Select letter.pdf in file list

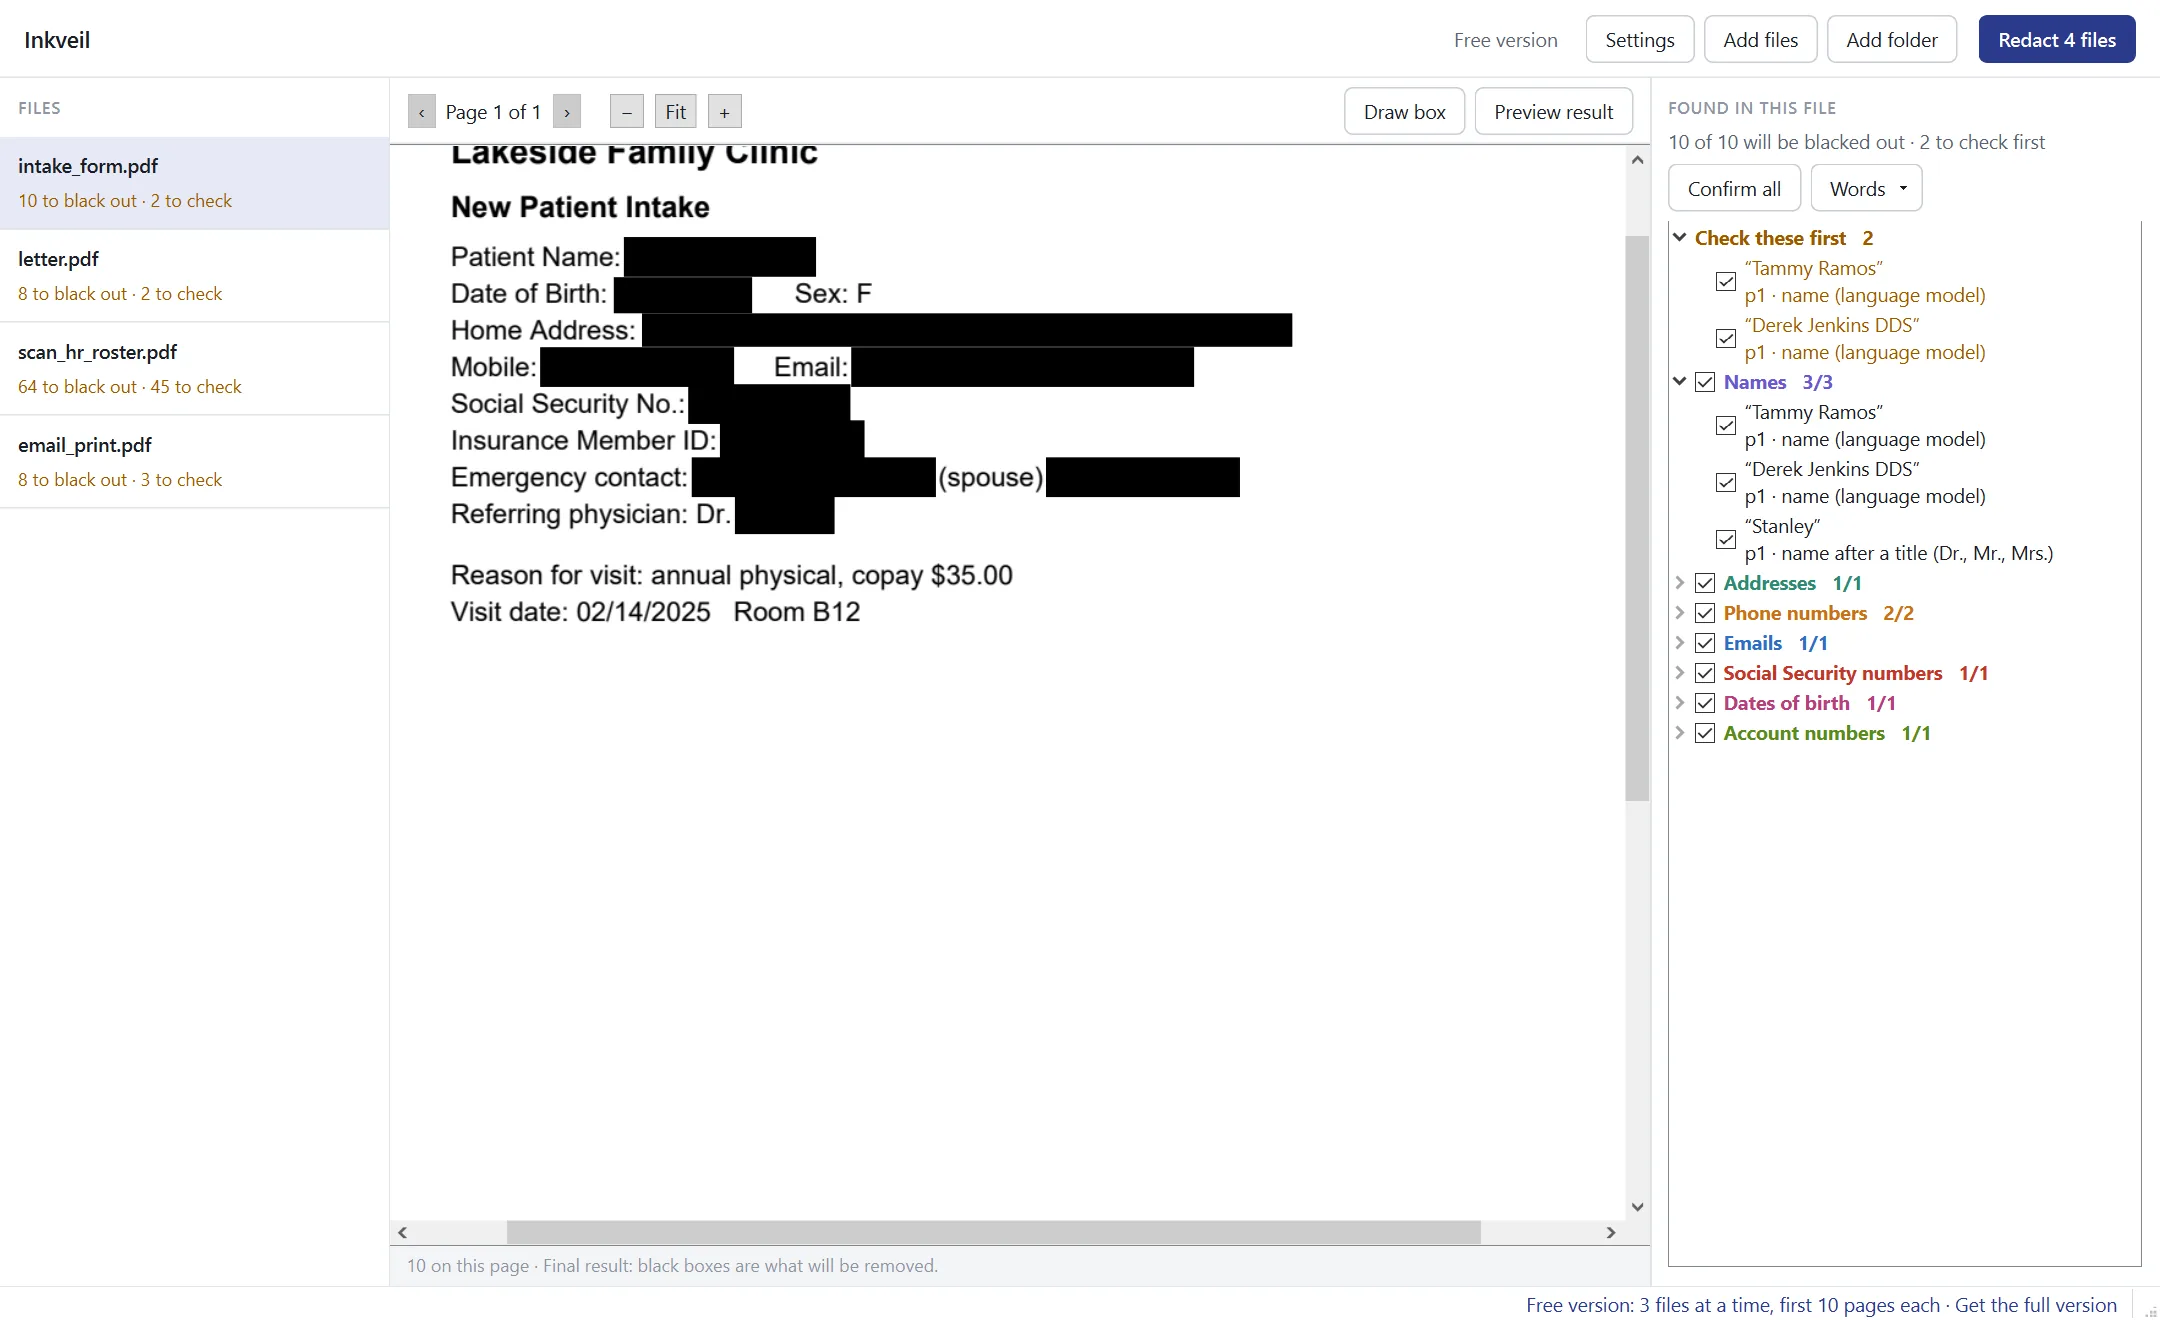pyautogui.click(x=195, y=276)
